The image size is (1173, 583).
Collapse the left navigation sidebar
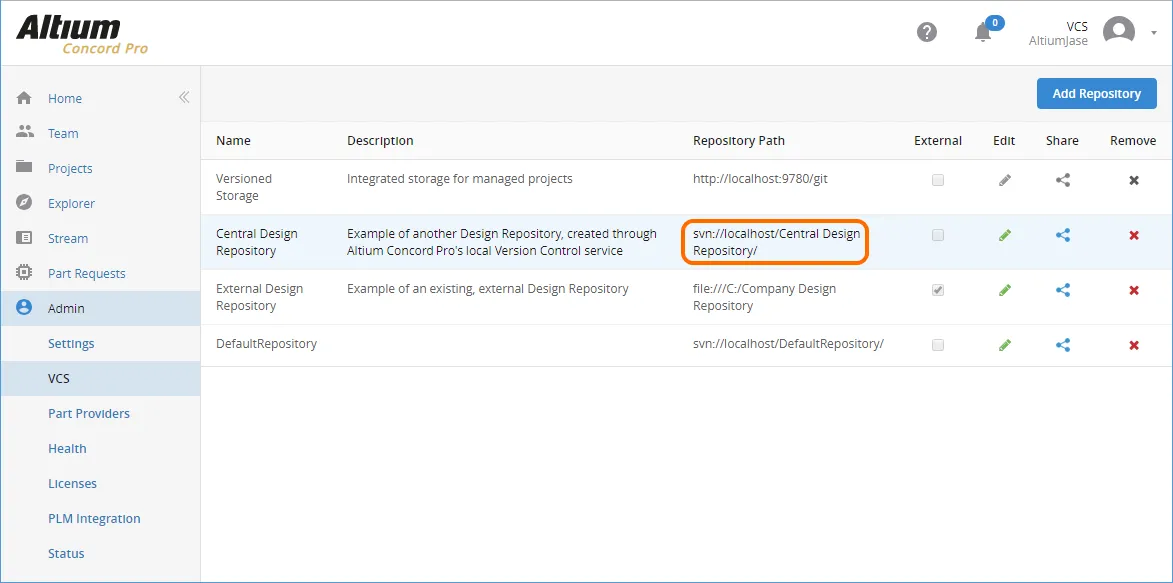184,97
